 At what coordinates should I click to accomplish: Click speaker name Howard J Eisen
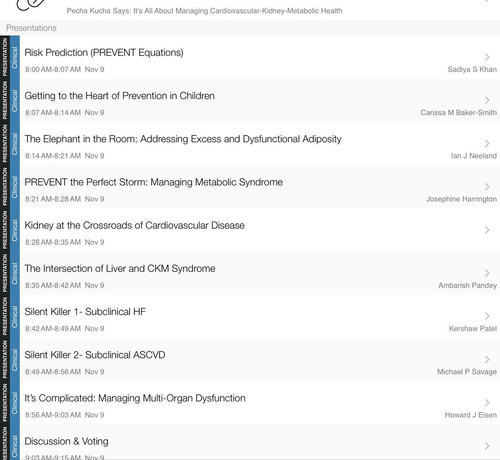pyautogui.click(x=471, y=415)
